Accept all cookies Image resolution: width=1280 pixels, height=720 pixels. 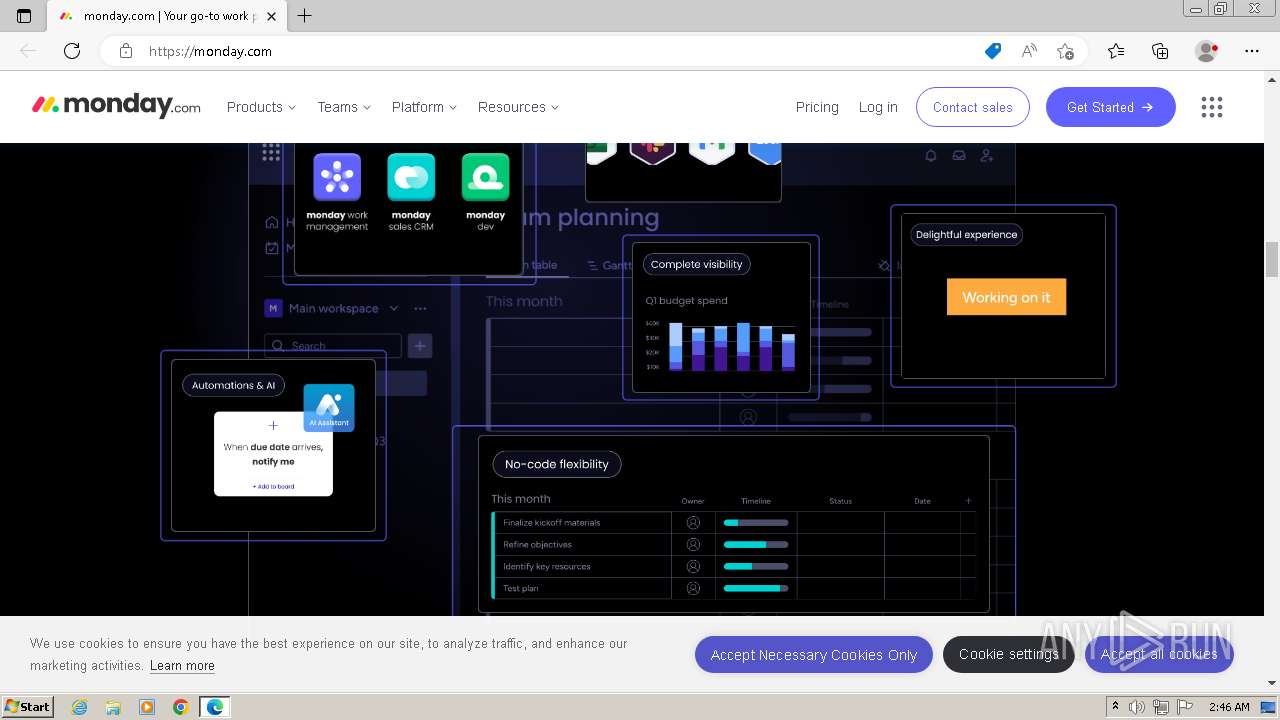tap(1159, 654)
